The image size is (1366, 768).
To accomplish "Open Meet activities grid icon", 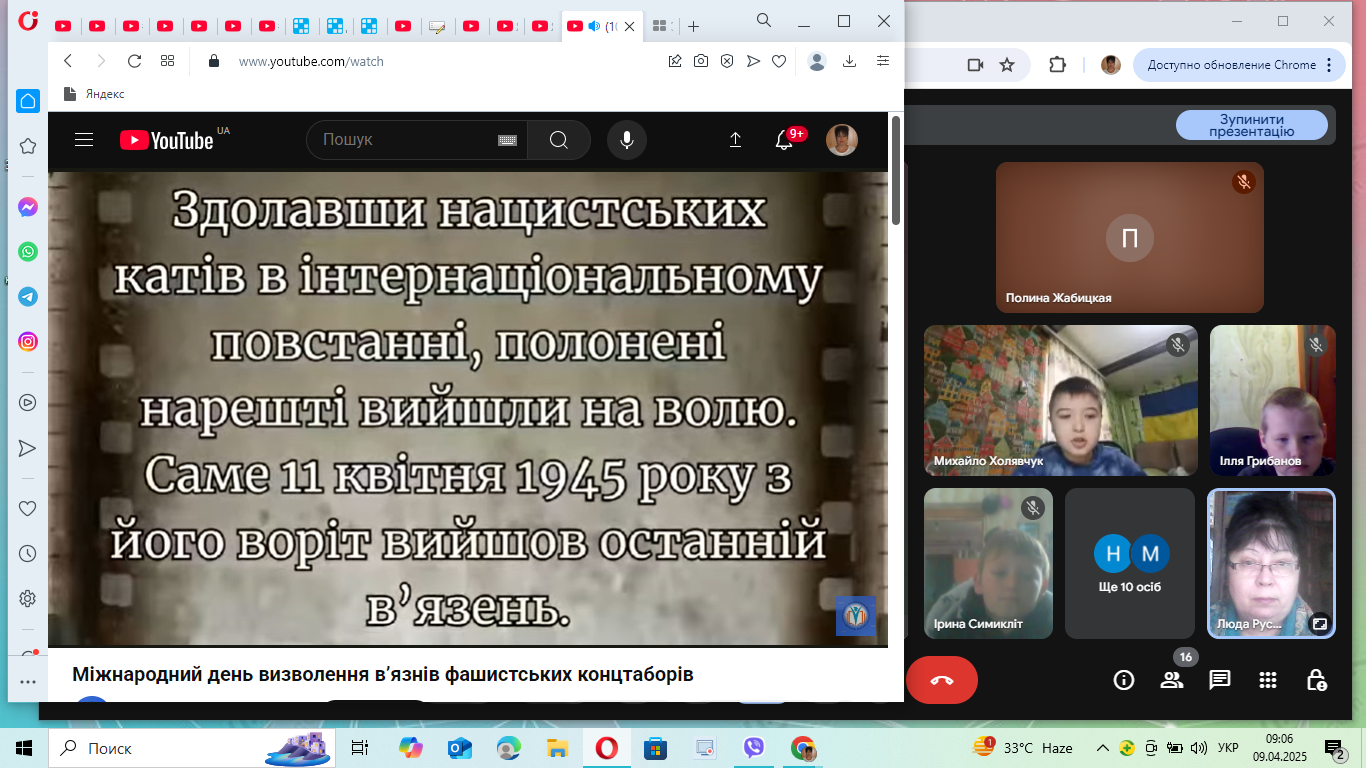I will 1268,680.
